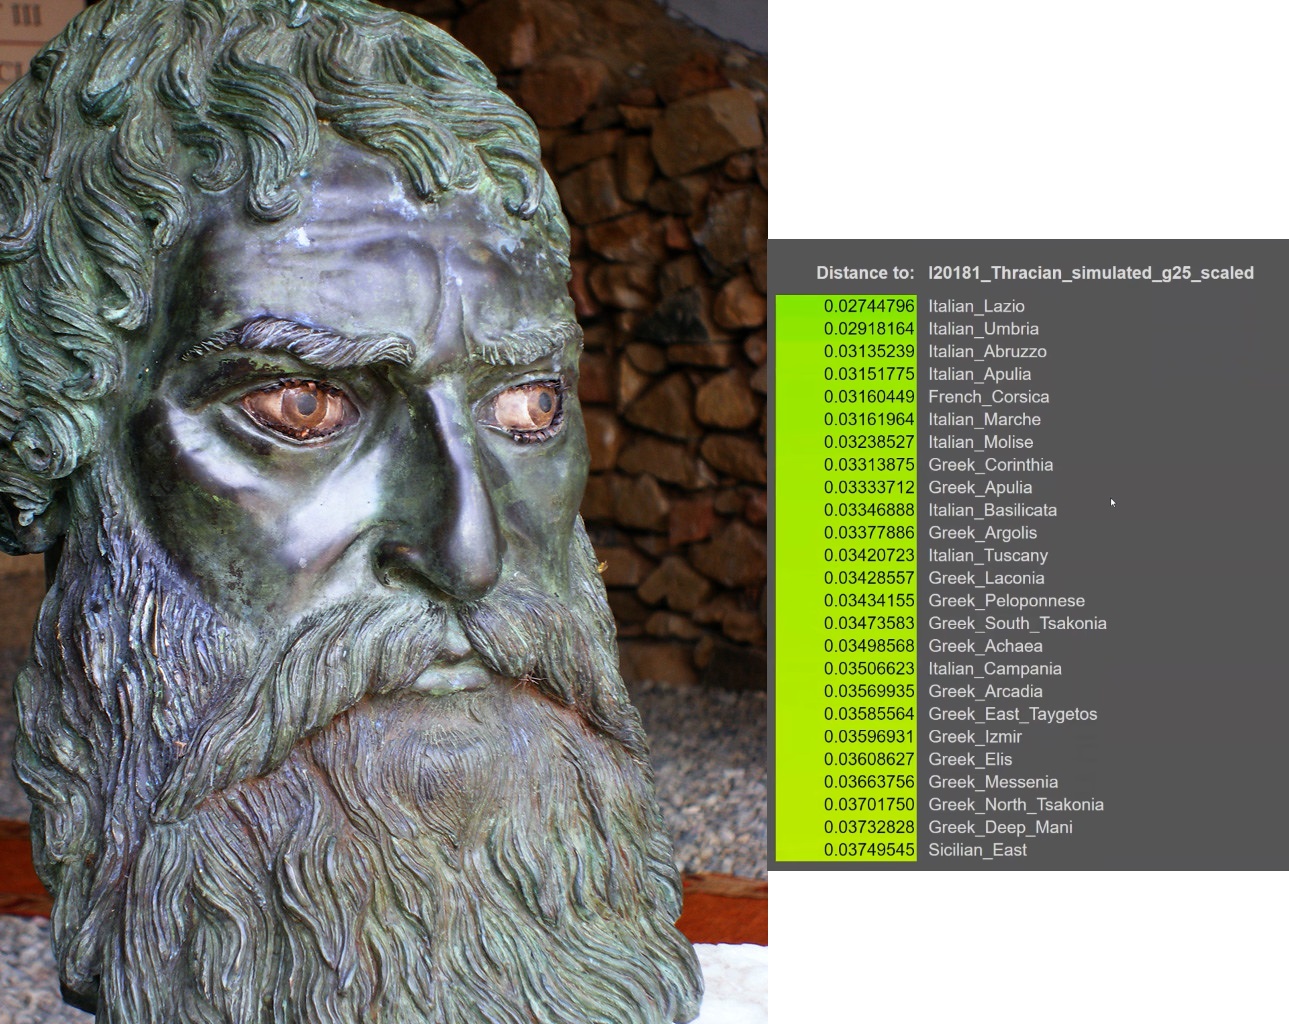Select the distance value 0.02918164
The width and height of the screenshot is (1289, 1024).
pos(869,329)
